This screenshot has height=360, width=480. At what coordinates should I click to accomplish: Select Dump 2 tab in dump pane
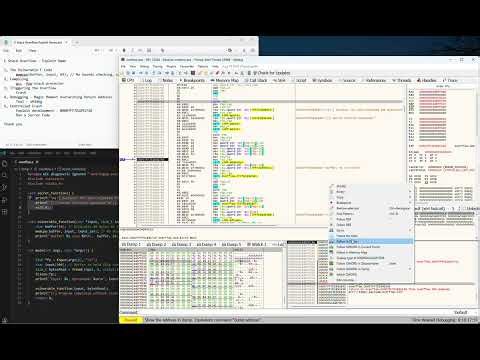coord(156,244)
